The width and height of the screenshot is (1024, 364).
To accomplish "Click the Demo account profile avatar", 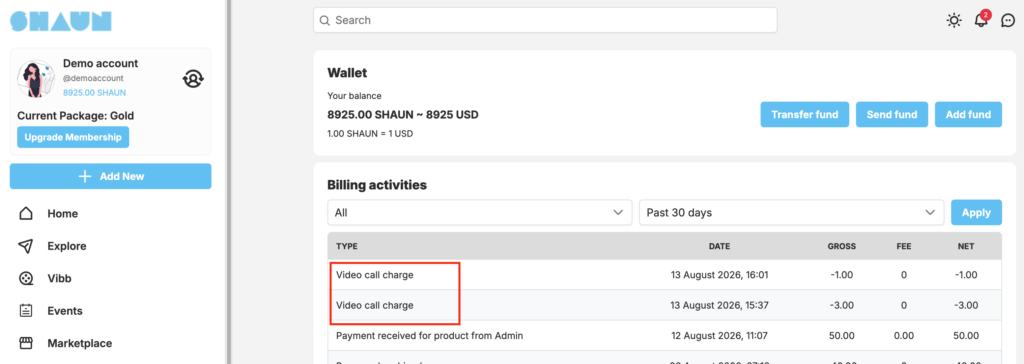I will point(36,79).
